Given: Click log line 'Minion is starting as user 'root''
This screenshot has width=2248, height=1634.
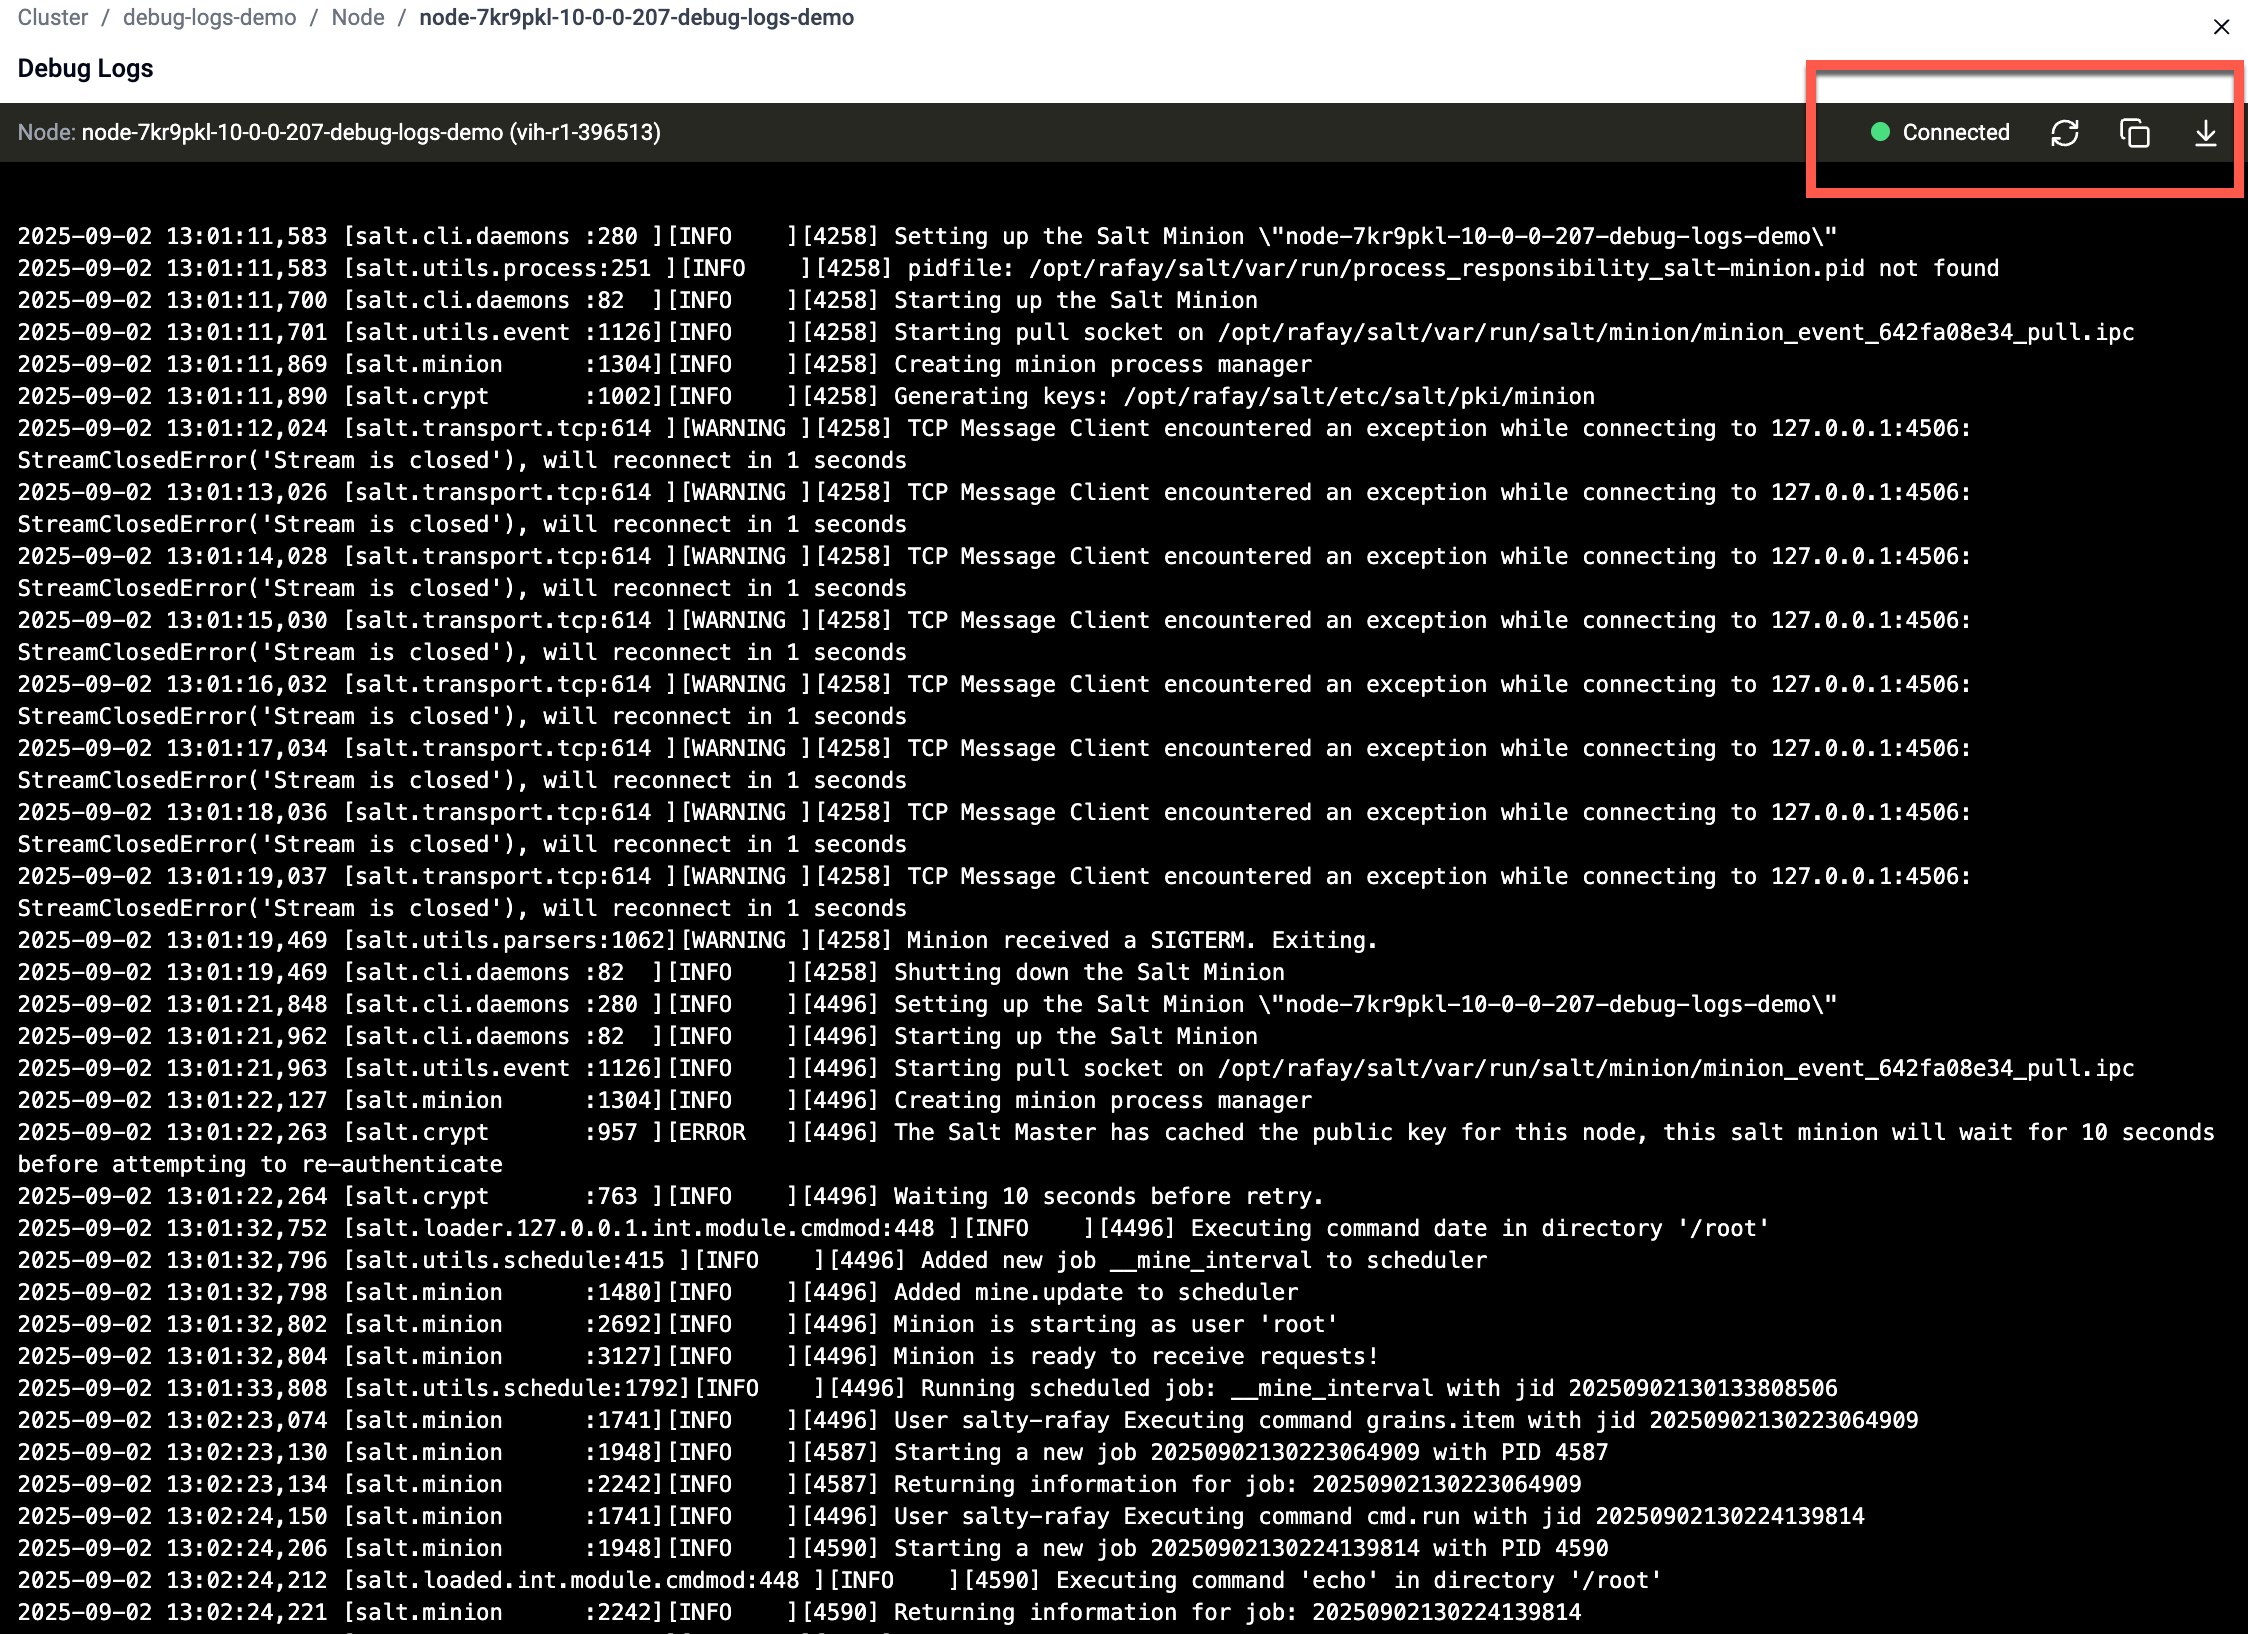Looking at the screenshot, I should click(x=678, y=1324).
